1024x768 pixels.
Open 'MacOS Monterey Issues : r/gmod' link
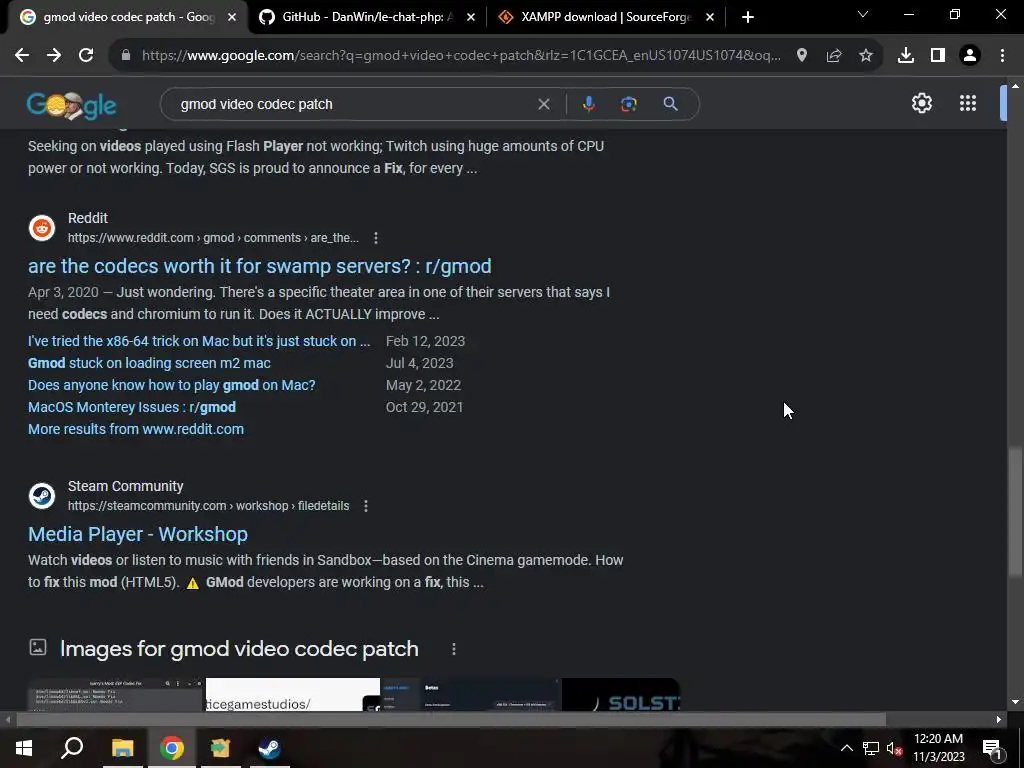click(x=132, y=408)
